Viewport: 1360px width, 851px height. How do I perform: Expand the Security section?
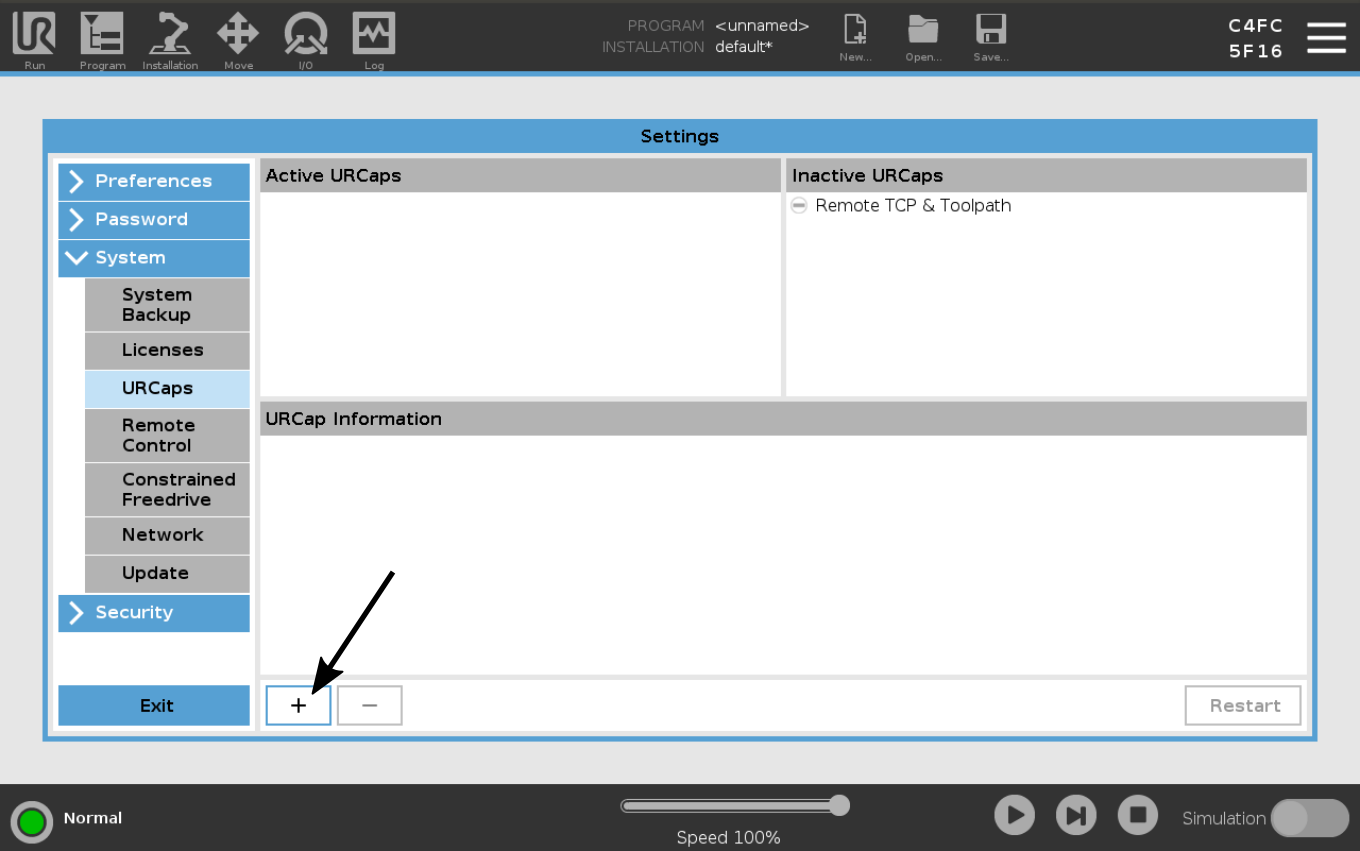[153, 613]
